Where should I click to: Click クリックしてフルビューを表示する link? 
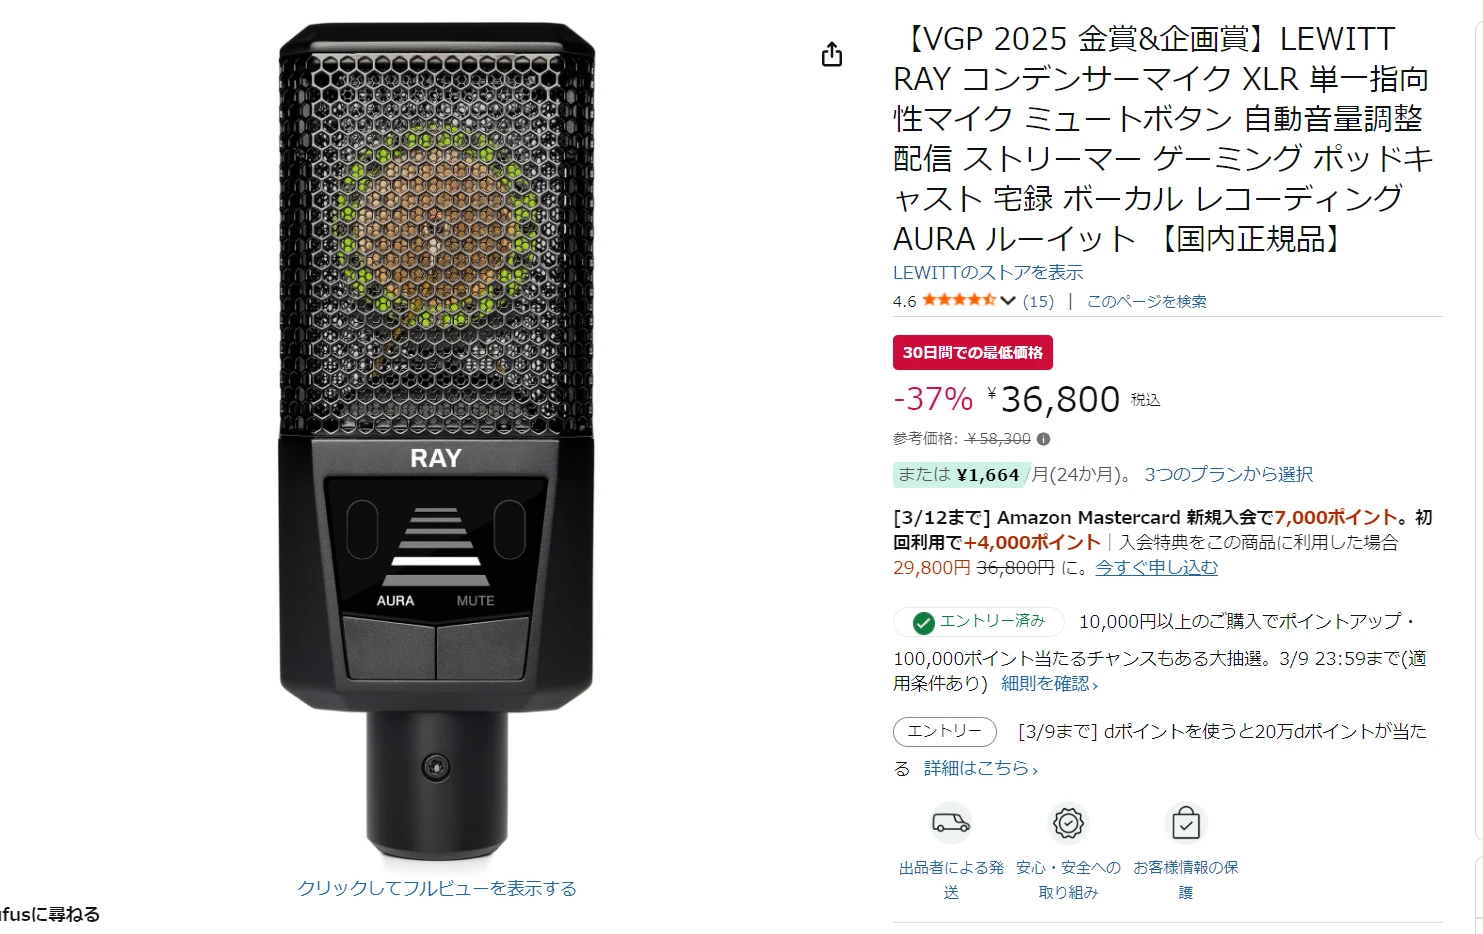tap(437, 888)
